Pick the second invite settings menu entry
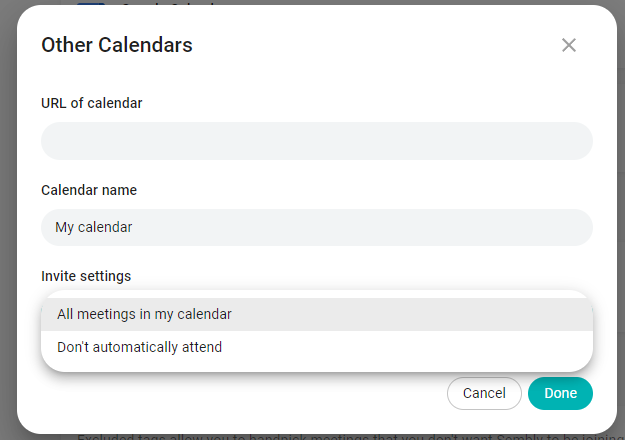This screenshot has height=440, width=625. 139,348
